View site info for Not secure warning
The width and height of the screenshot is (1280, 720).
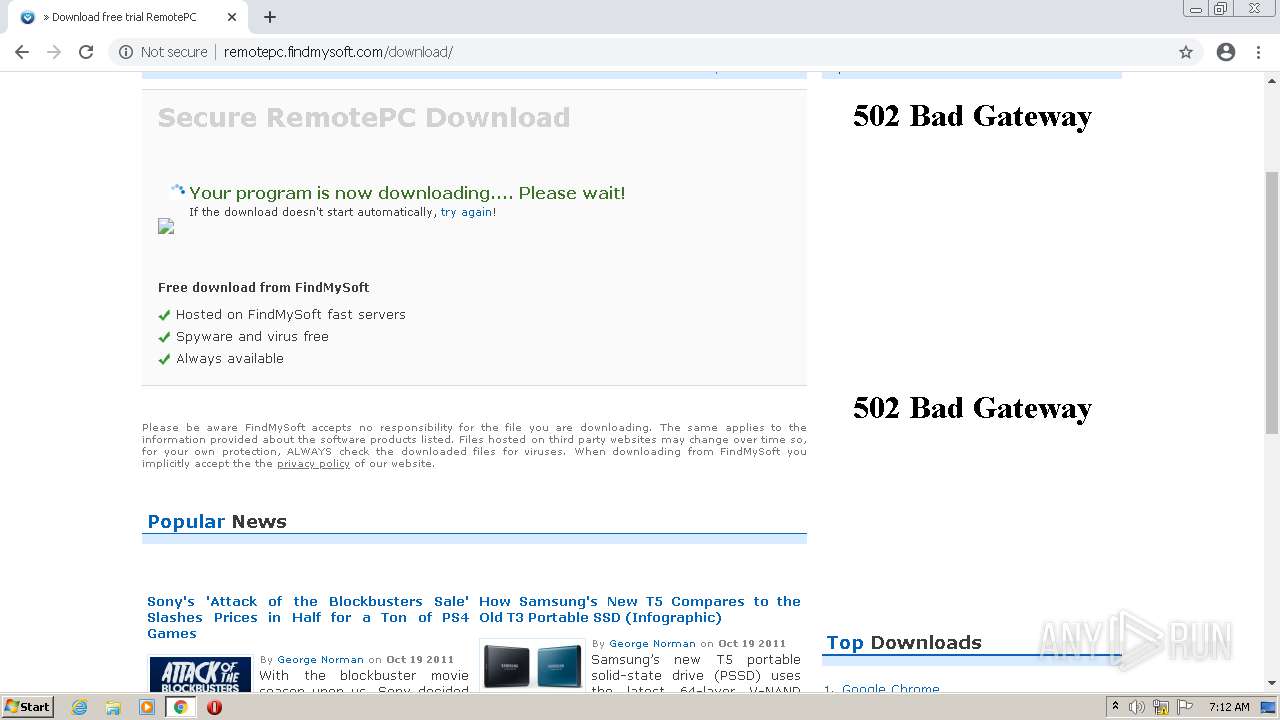tap(163, 52)
